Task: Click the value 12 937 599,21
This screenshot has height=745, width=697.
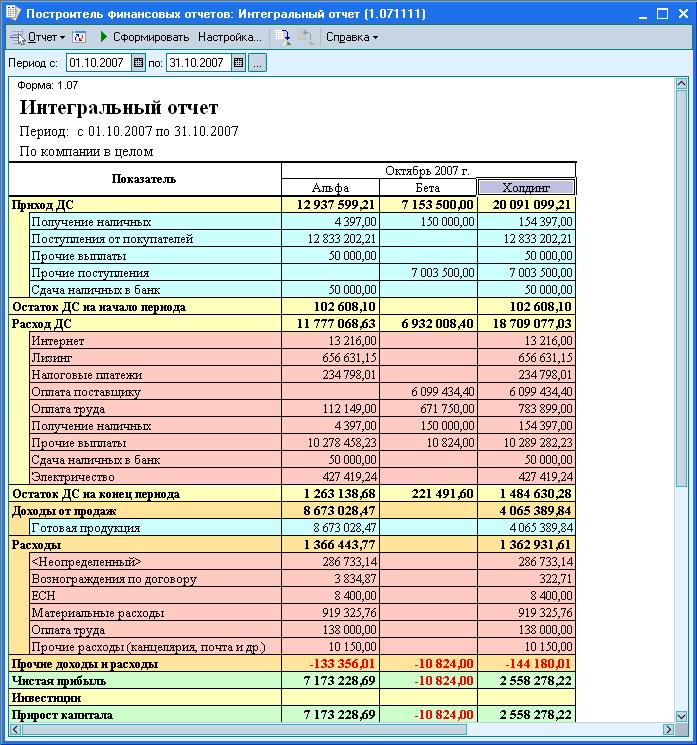Action: coord(335,205)
